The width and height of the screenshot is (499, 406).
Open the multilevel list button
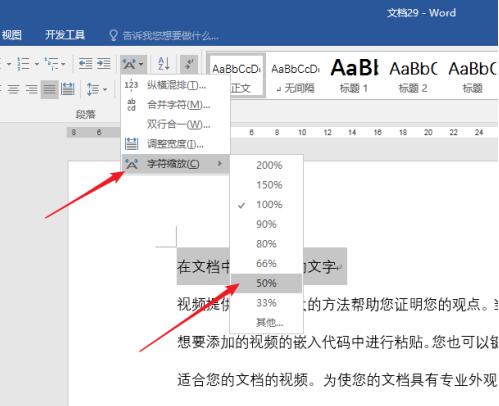pos(51,63)
